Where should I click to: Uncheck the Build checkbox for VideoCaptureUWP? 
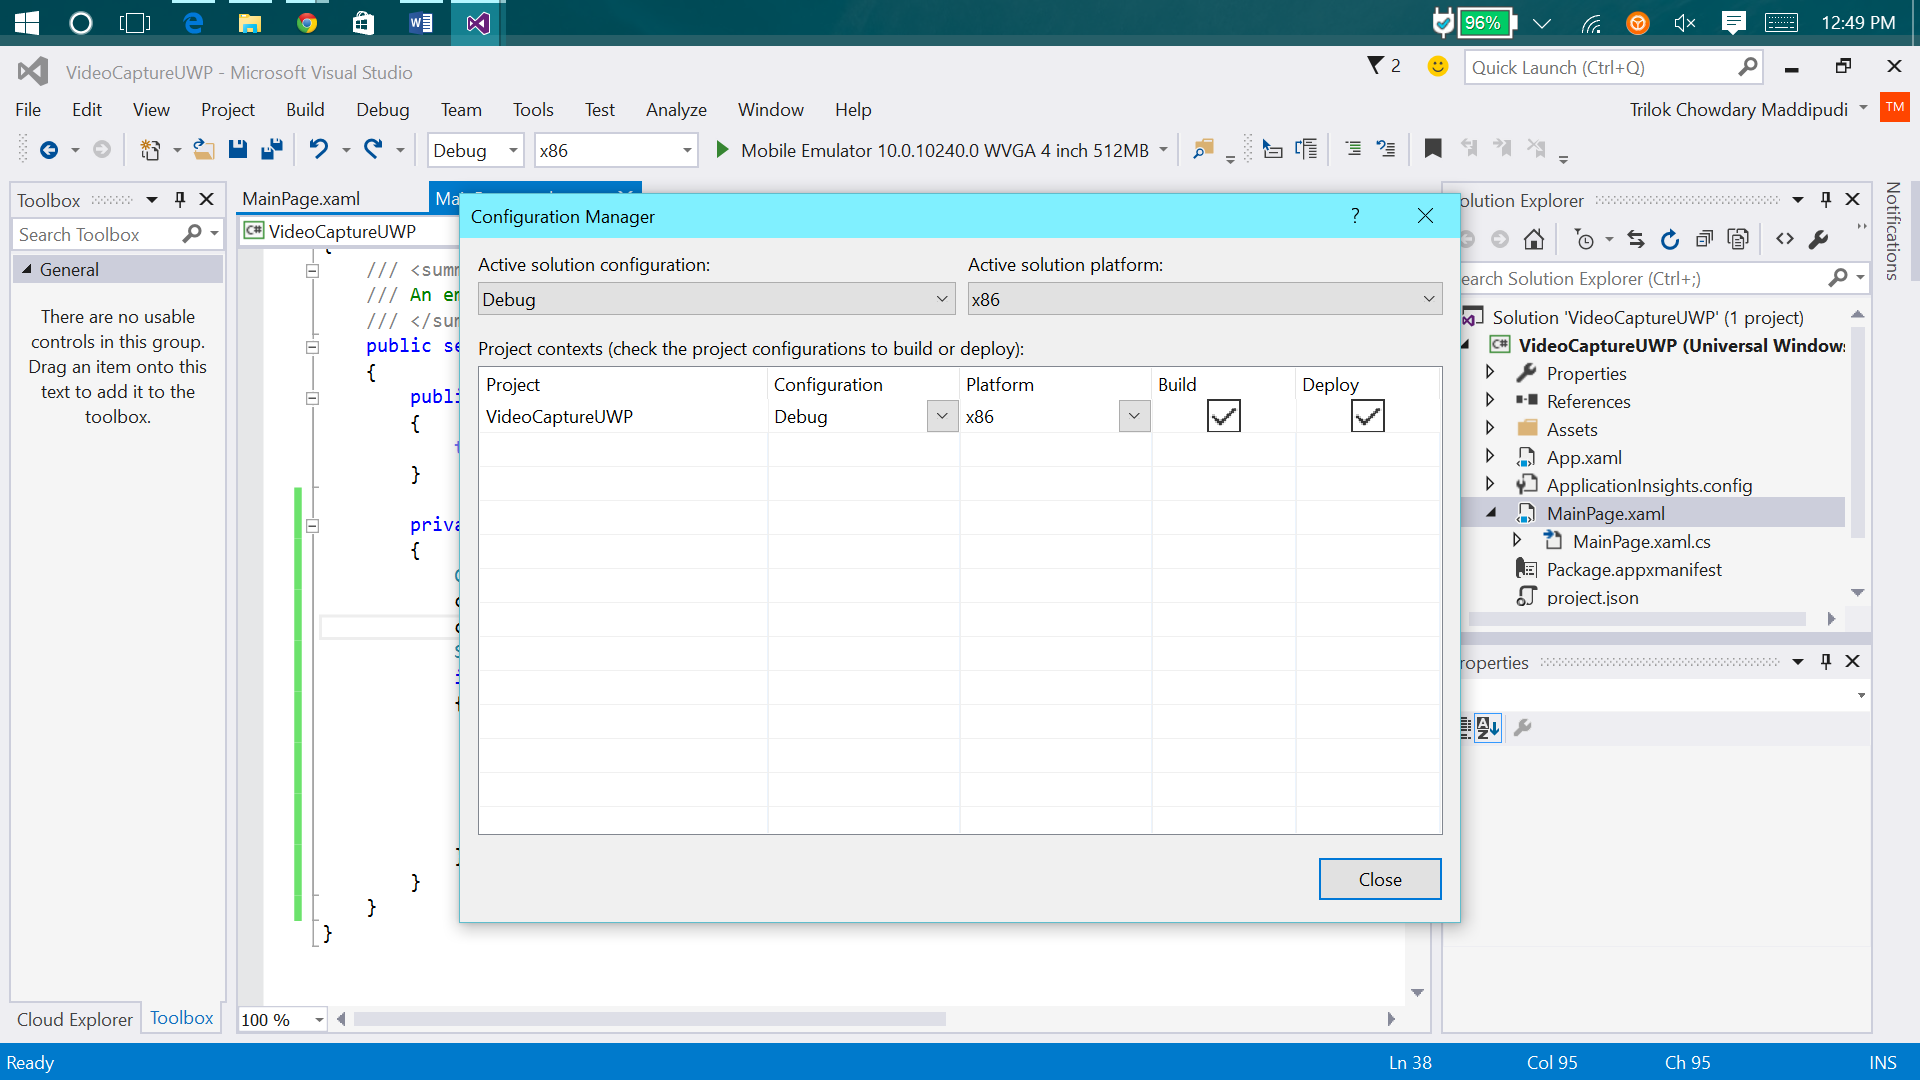click(x=1223, y=416)
